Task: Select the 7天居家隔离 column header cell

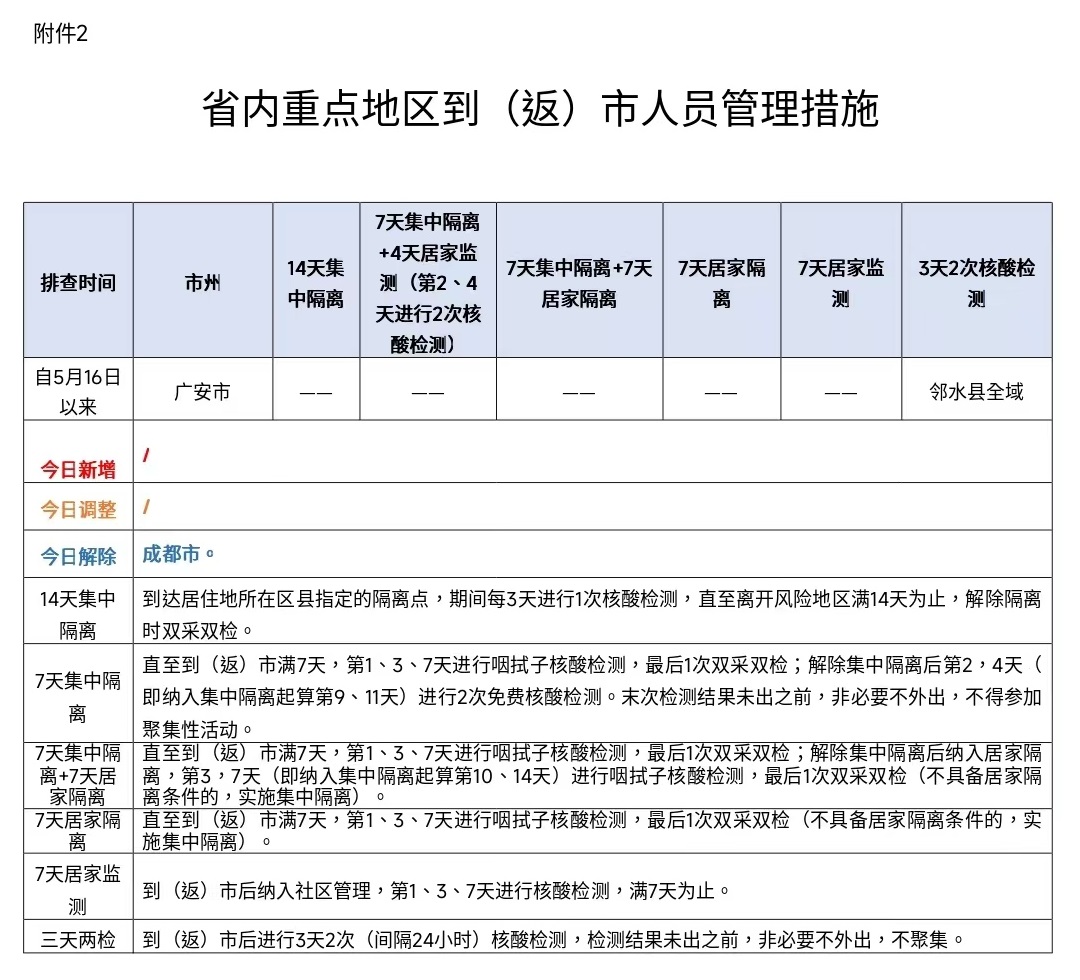Action: click(721, 283)
